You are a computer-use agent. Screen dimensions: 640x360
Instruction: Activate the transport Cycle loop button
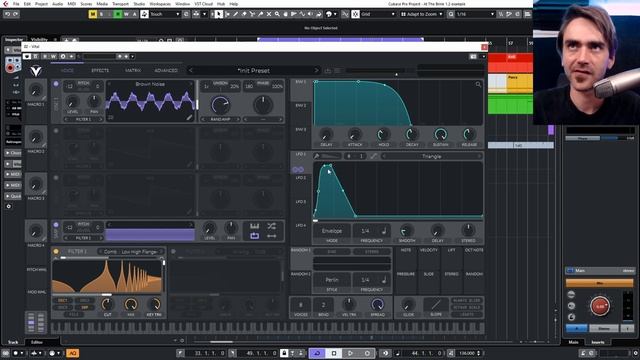click(317, 353)
